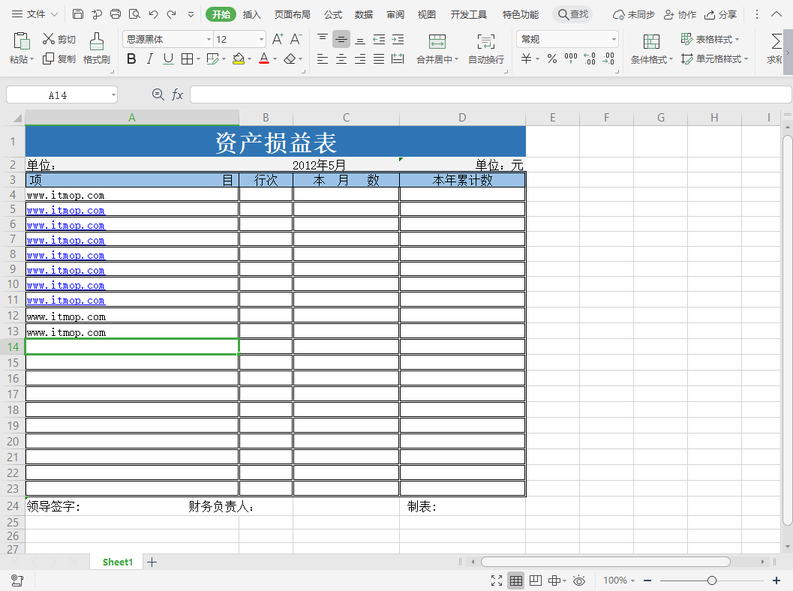Click the AutoSum sigma icon

776,41
